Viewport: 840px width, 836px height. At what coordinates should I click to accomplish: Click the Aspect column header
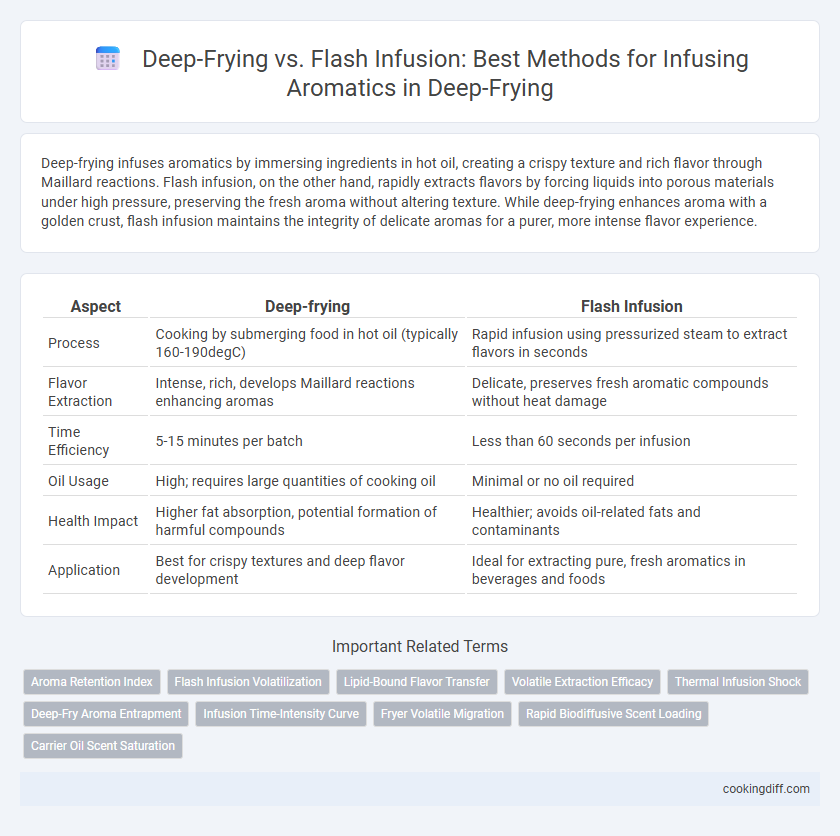[96, 306]
